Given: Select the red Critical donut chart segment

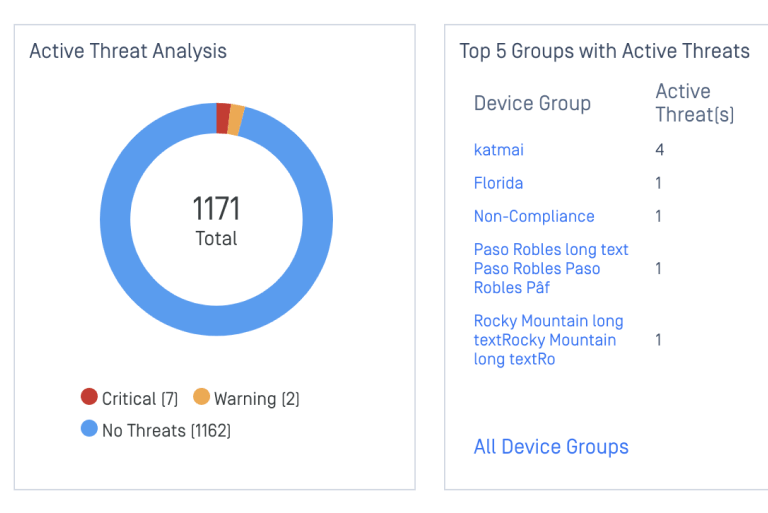Looking at the screenshot, I should [223, 117].
